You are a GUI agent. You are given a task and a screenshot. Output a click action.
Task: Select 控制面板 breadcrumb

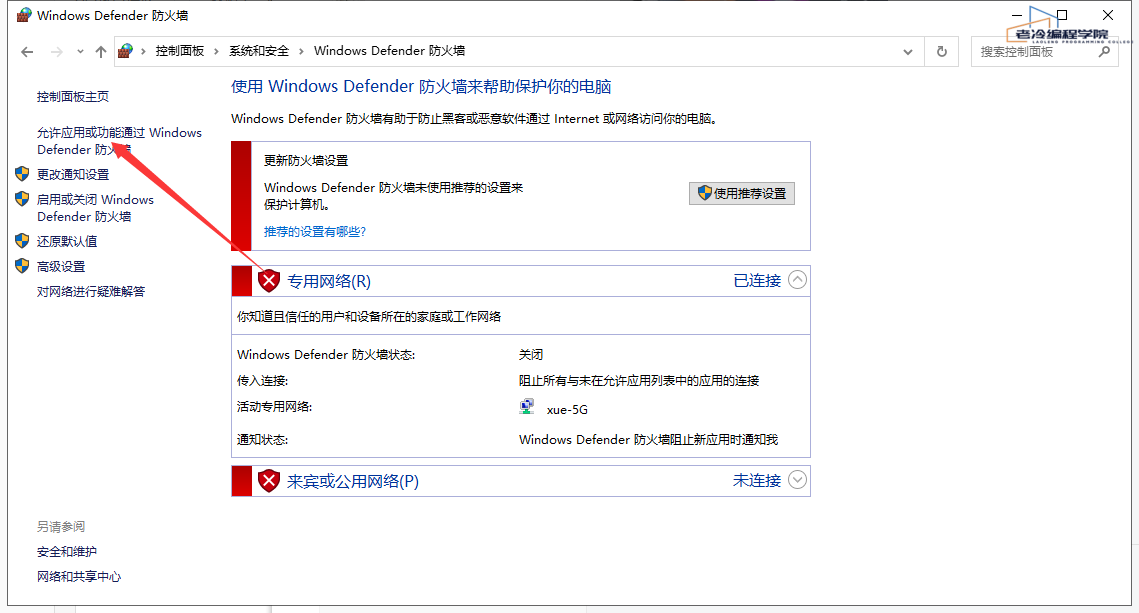pyautogui.click(x=179, y=51)
